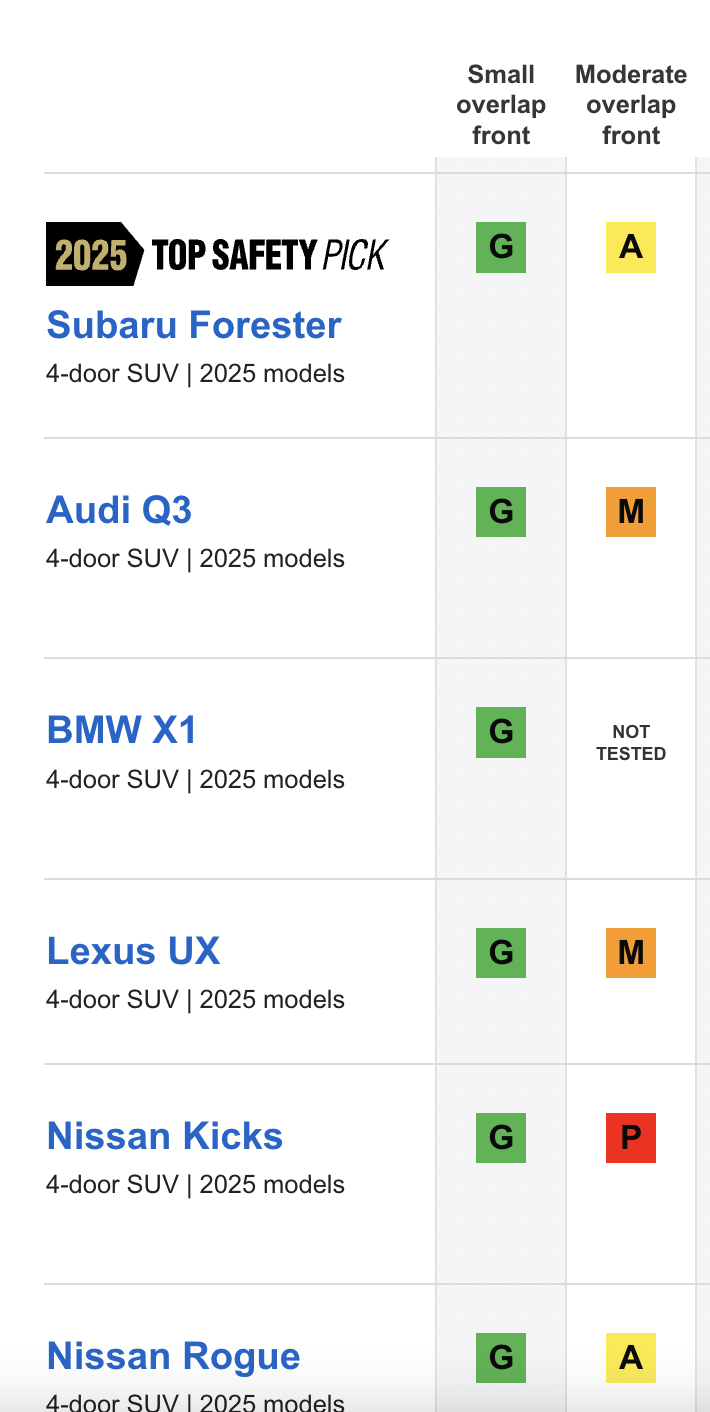710x1412 pixels.
Task: Click the Moderate overlap front column header
Action: tap(631, 105)
